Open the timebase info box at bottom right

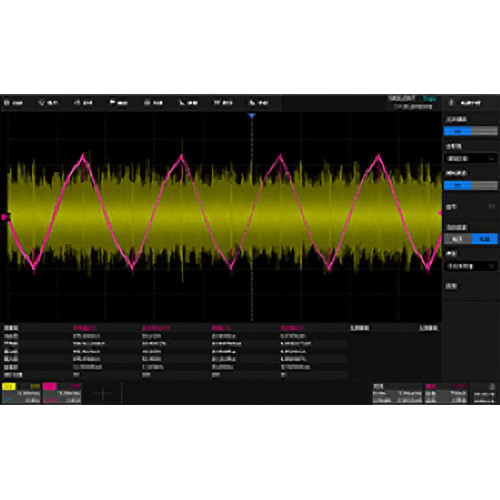(x=397, y=393)
